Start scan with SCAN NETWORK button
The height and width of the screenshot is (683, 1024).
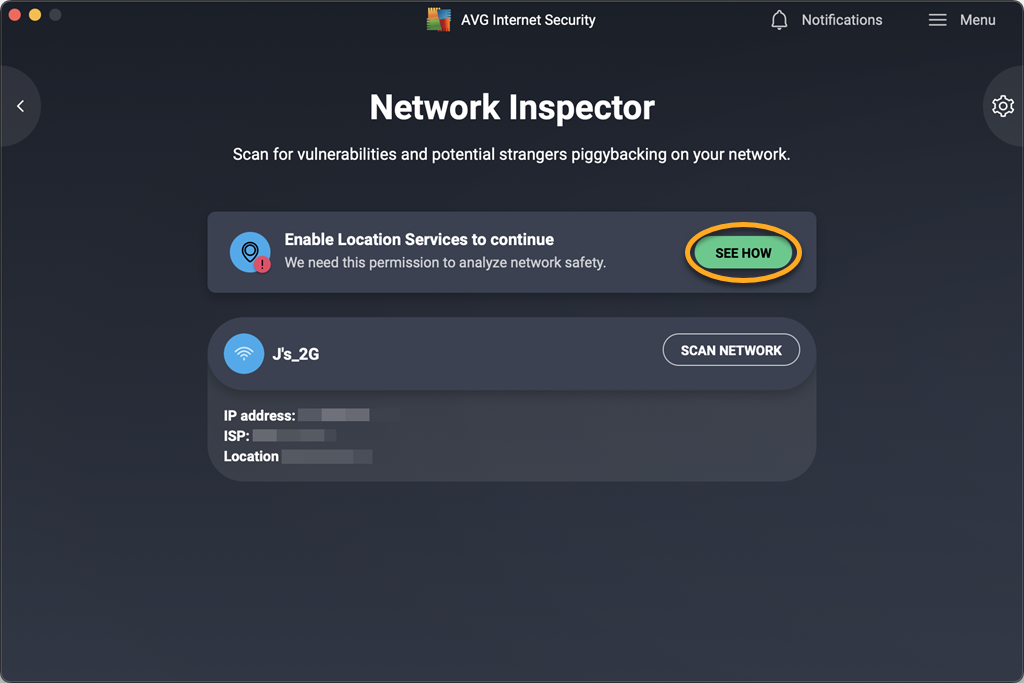point(731,350)
